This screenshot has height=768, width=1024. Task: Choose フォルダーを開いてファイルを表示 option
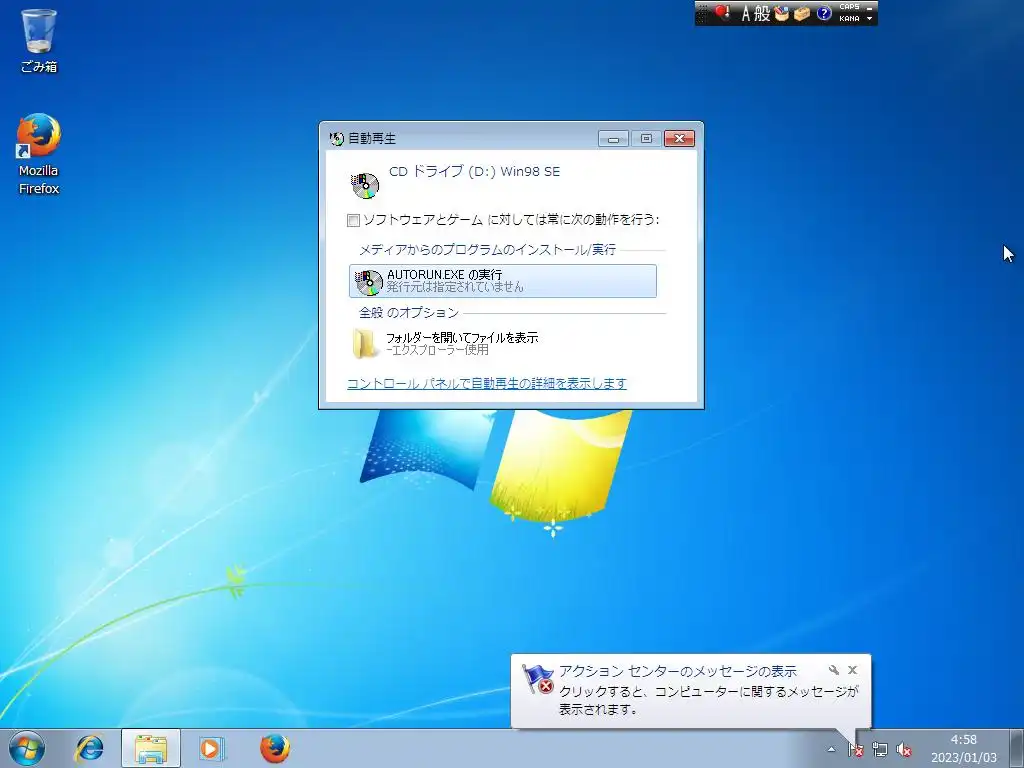pos(503,344)
